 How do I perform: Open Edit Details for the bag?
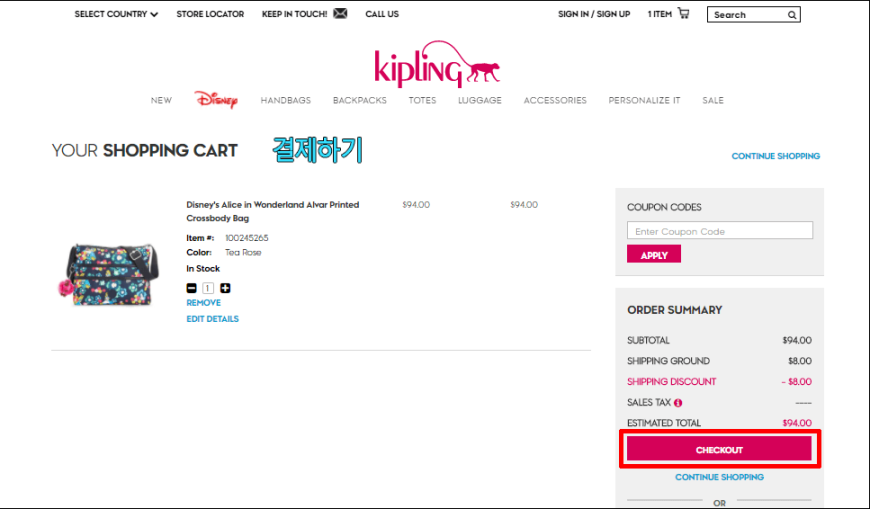pyautogui.click(x=213, y=319)
